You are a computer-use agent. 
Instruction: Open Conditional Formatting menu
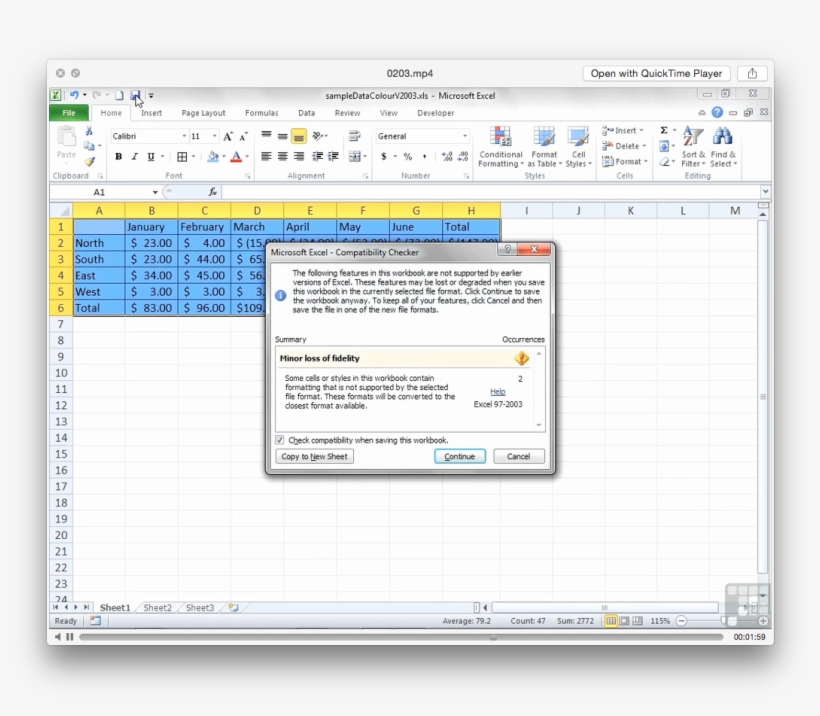500,147
